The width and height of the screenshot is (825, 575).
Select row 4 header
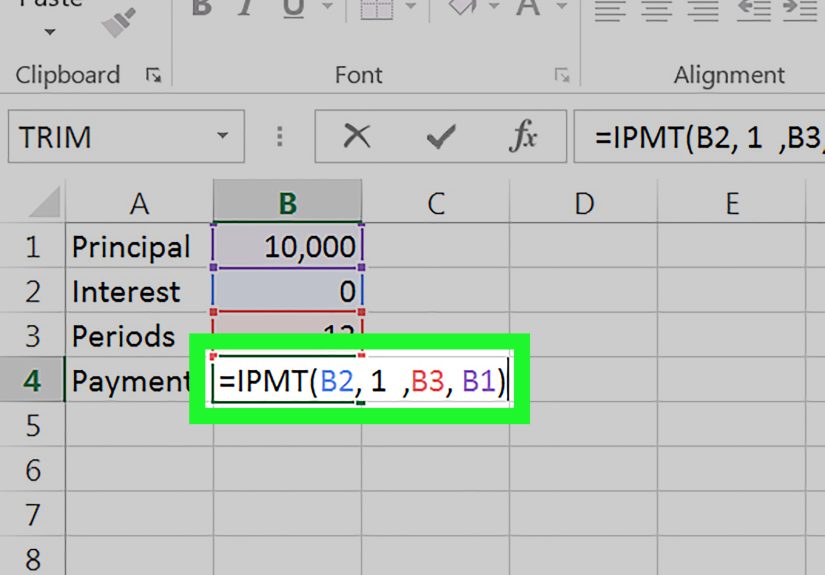(33, 380)
